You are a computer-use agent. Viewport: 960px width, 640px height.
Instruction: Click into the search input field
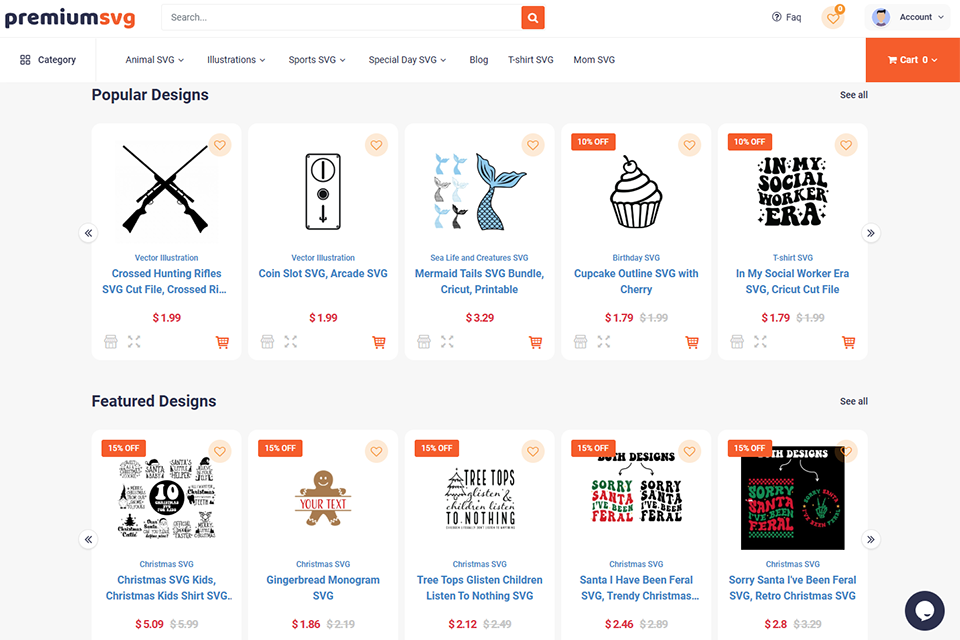tap(340, 17)
